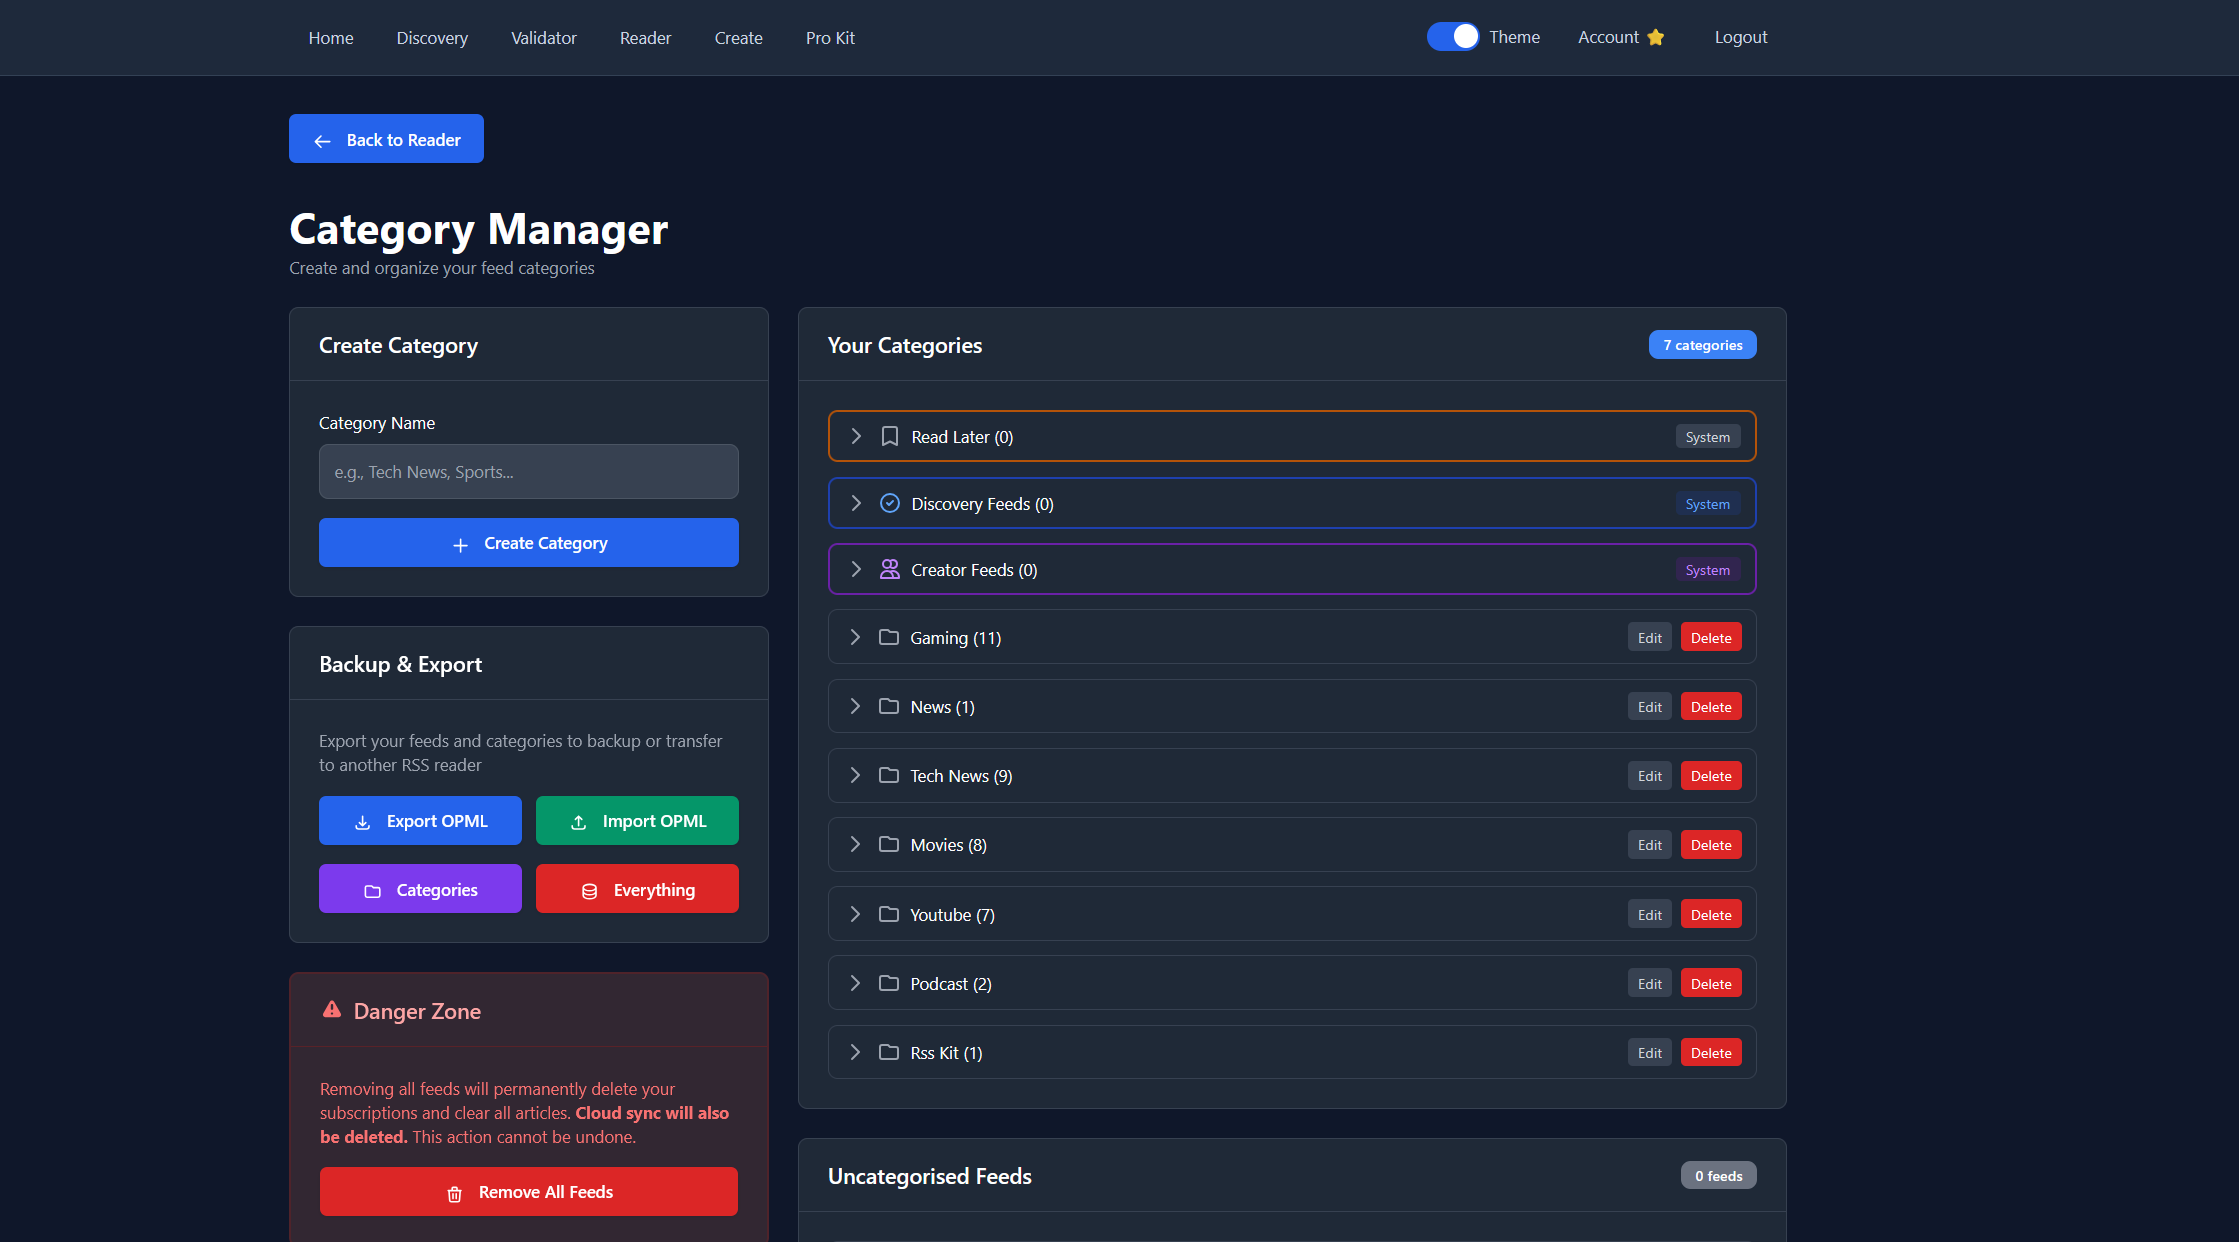Click the trash icon on Remove All Feeds
This screenshot has height=1242, width=2239.
pos(455,1192)
